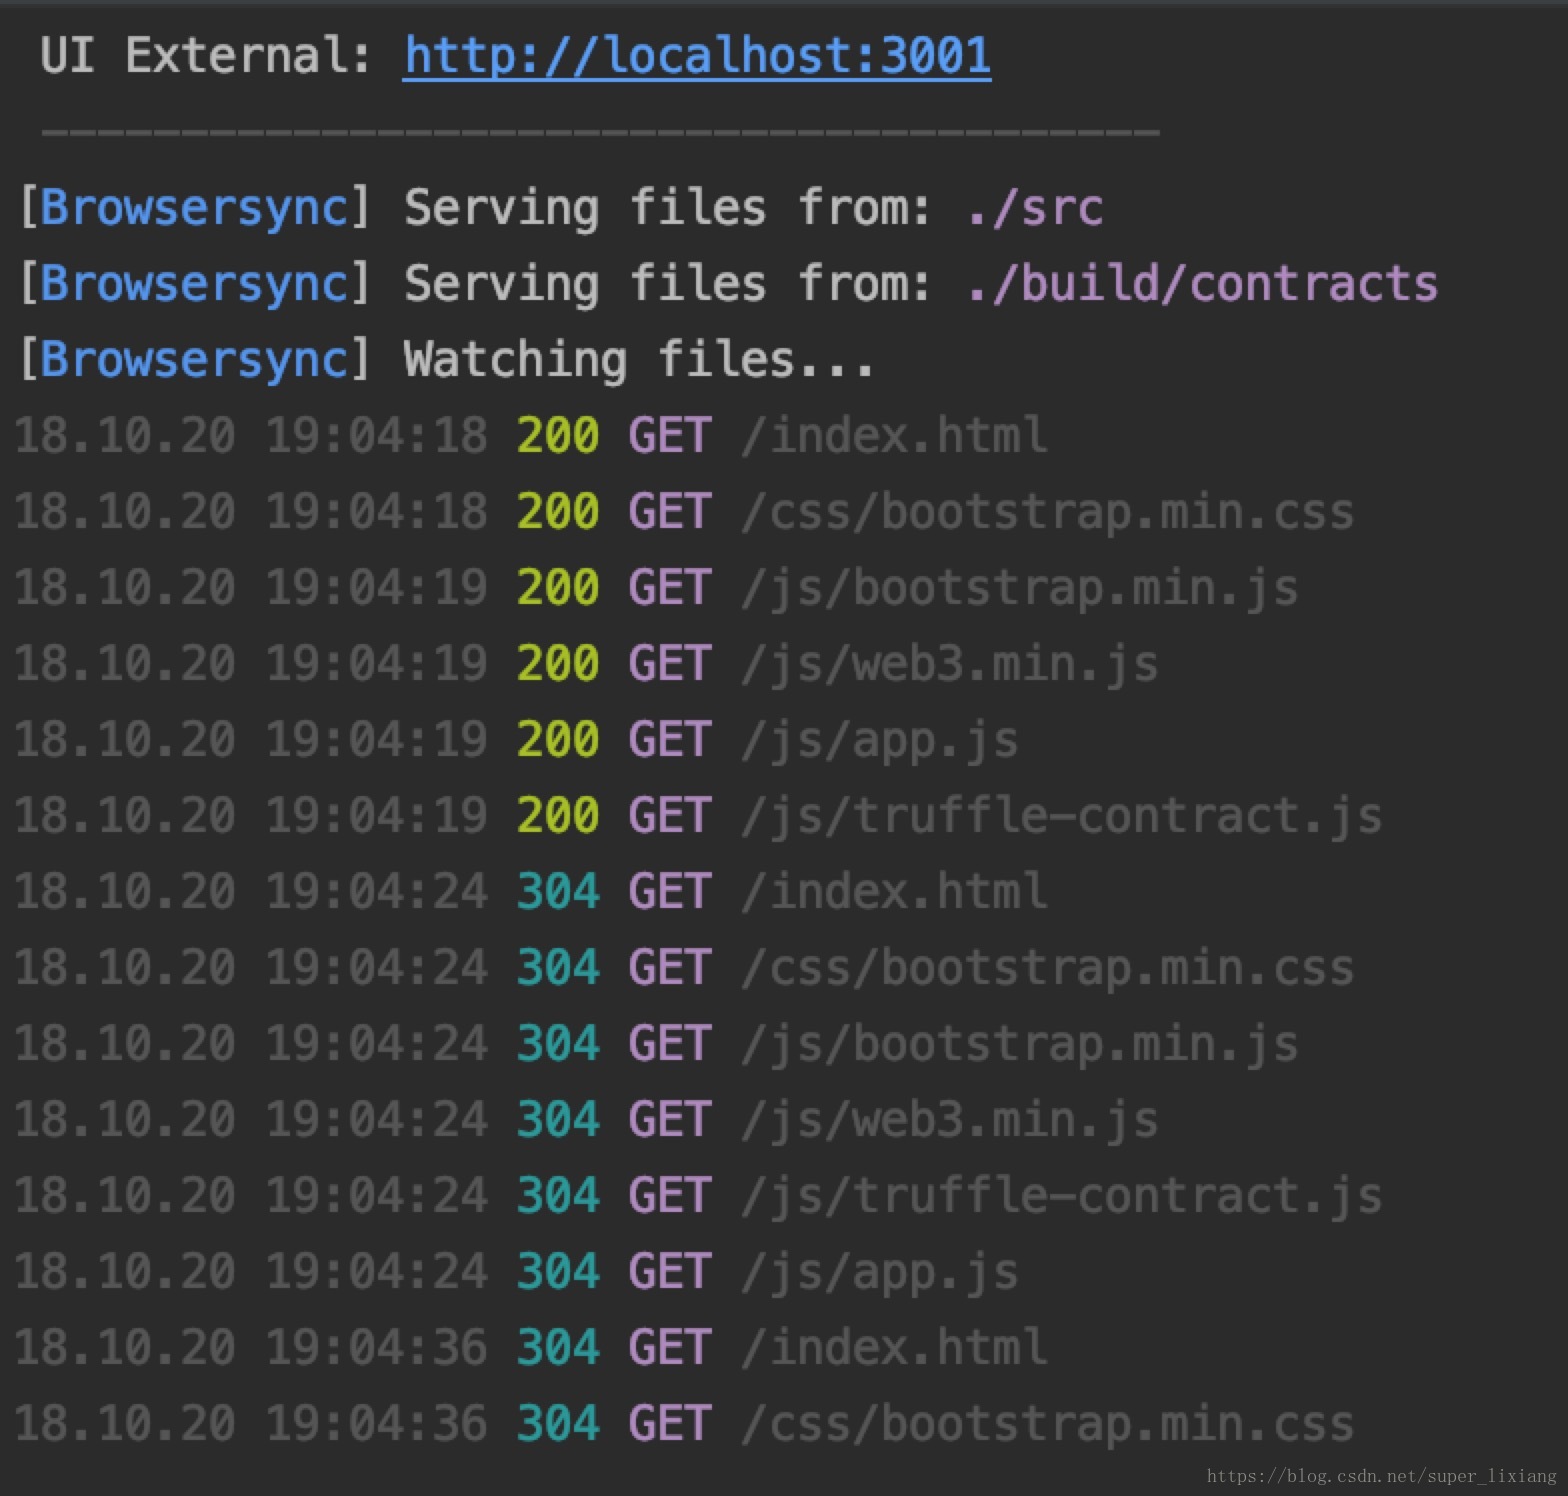Select the 19:04:36 304 /index.html entry
Screen dimensions: 1568x1496
531,1348
